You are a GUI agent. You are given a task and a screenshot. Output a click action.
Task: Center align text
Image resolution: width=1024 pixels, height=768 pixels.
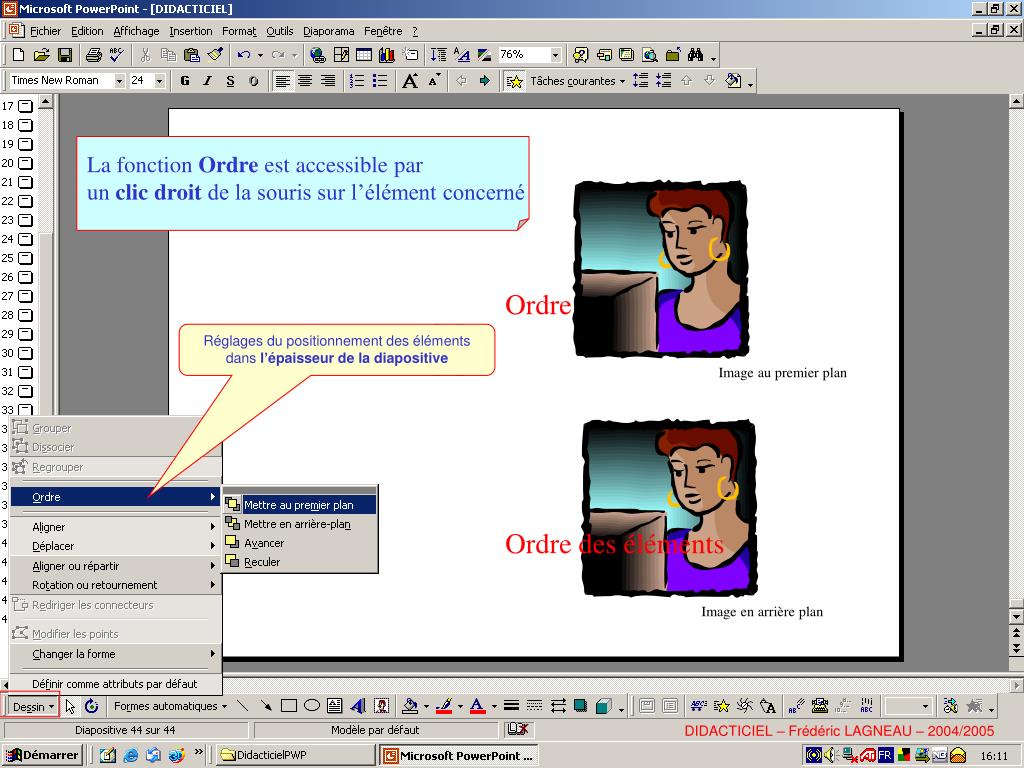click(305, 81)
